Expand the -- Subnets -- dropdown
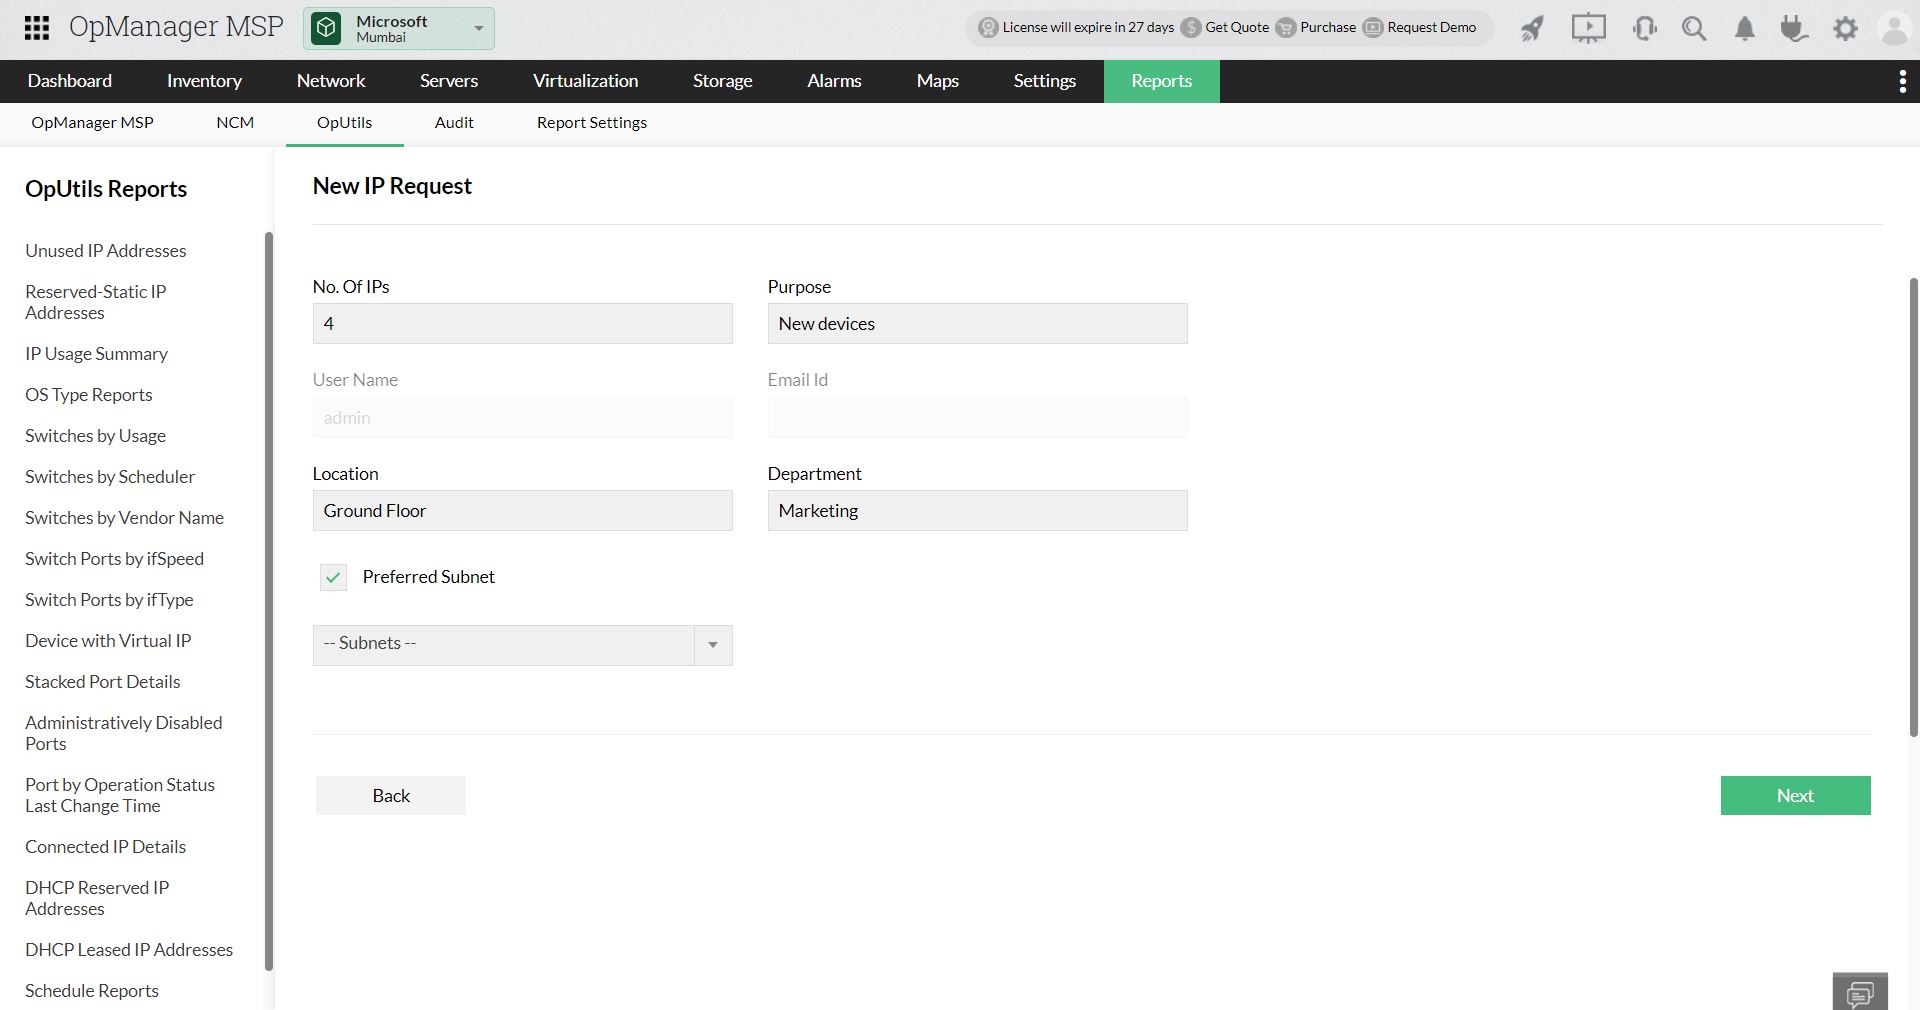Viewport: 1920px width, 1010px height. 712,645
